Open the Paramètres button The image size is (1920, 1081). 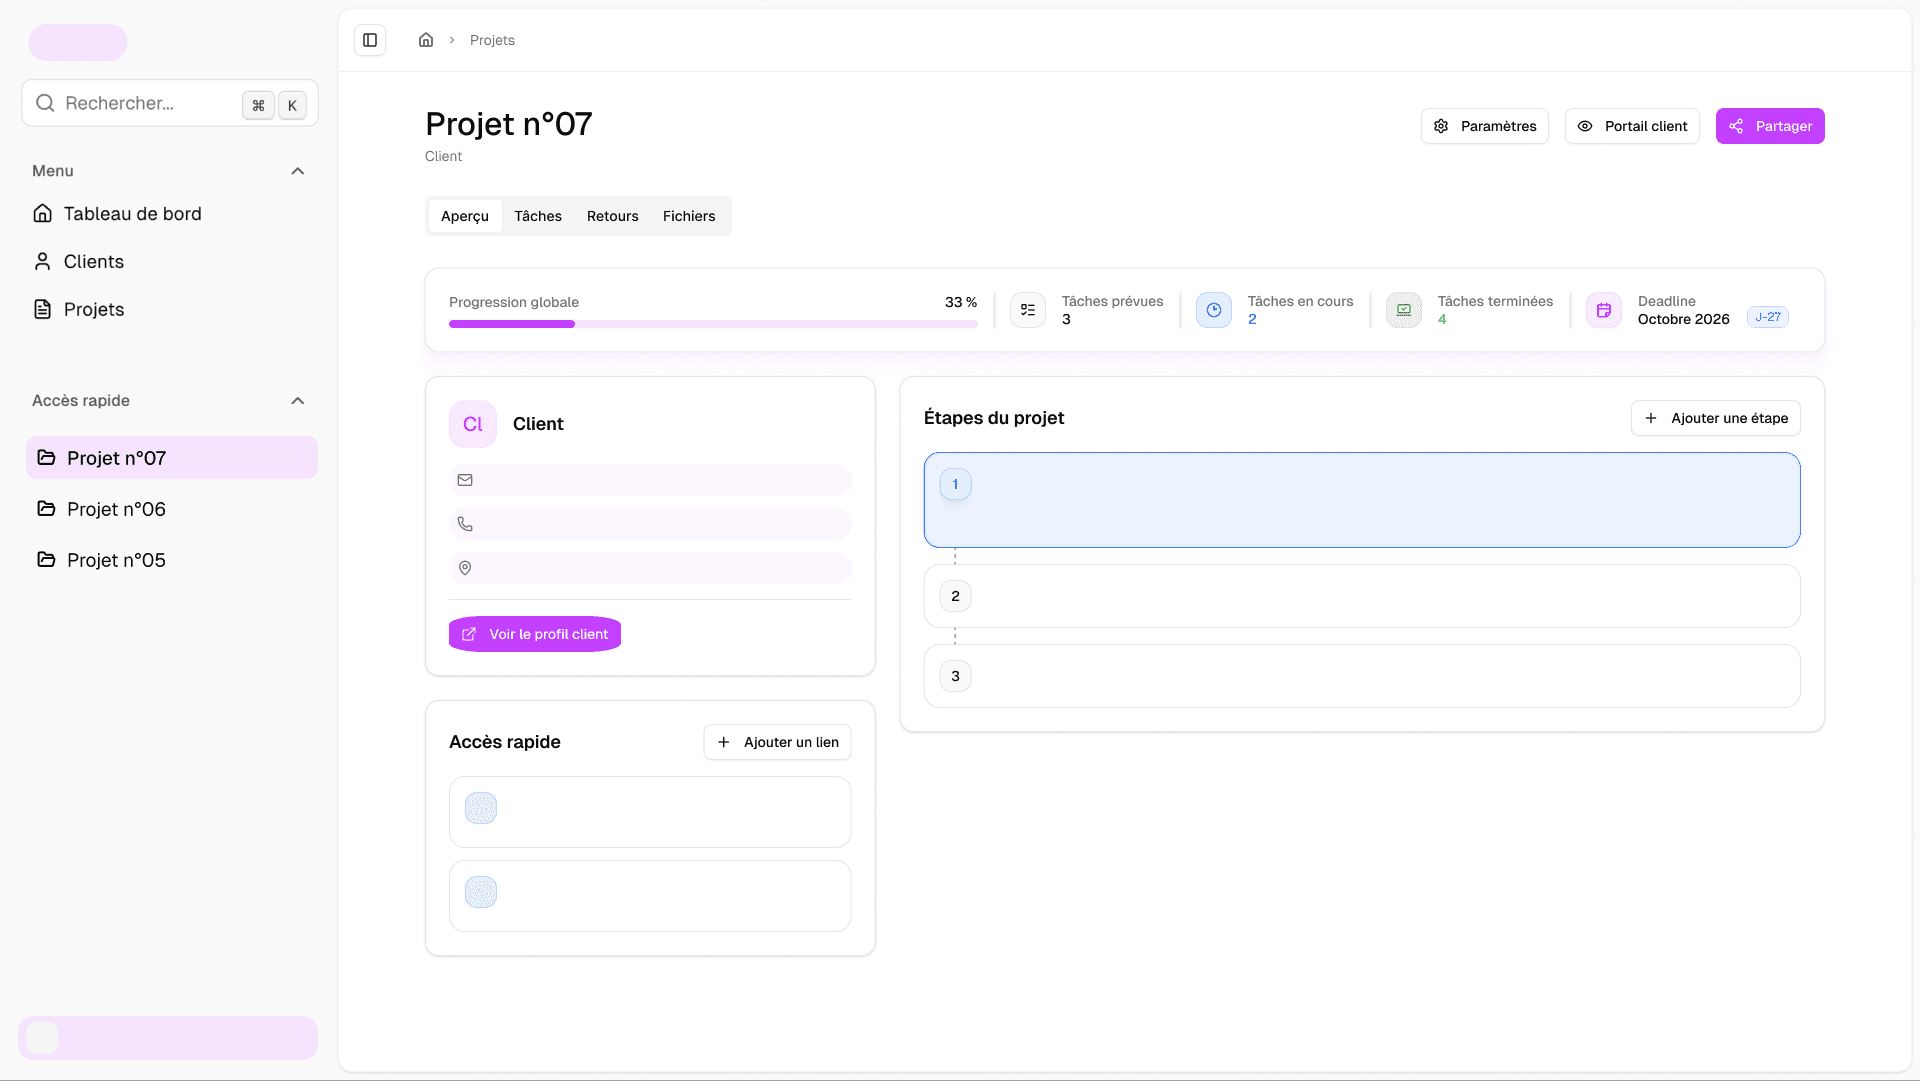pos(1485,126)
